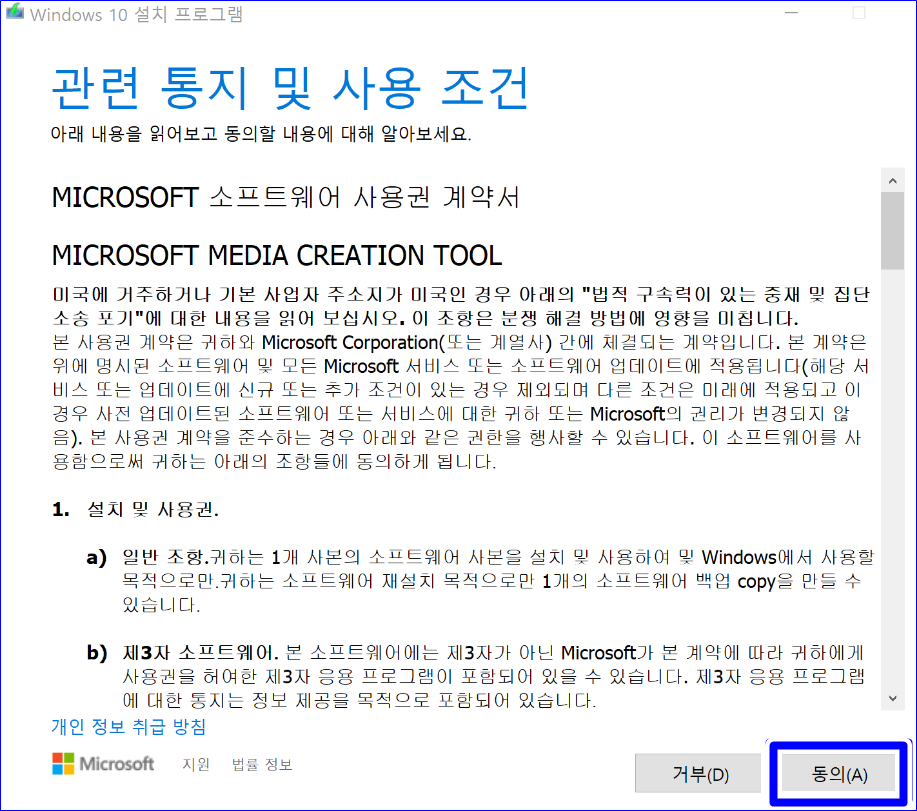Open the 개인 정보 취급 방침 link

coord(129,727)
